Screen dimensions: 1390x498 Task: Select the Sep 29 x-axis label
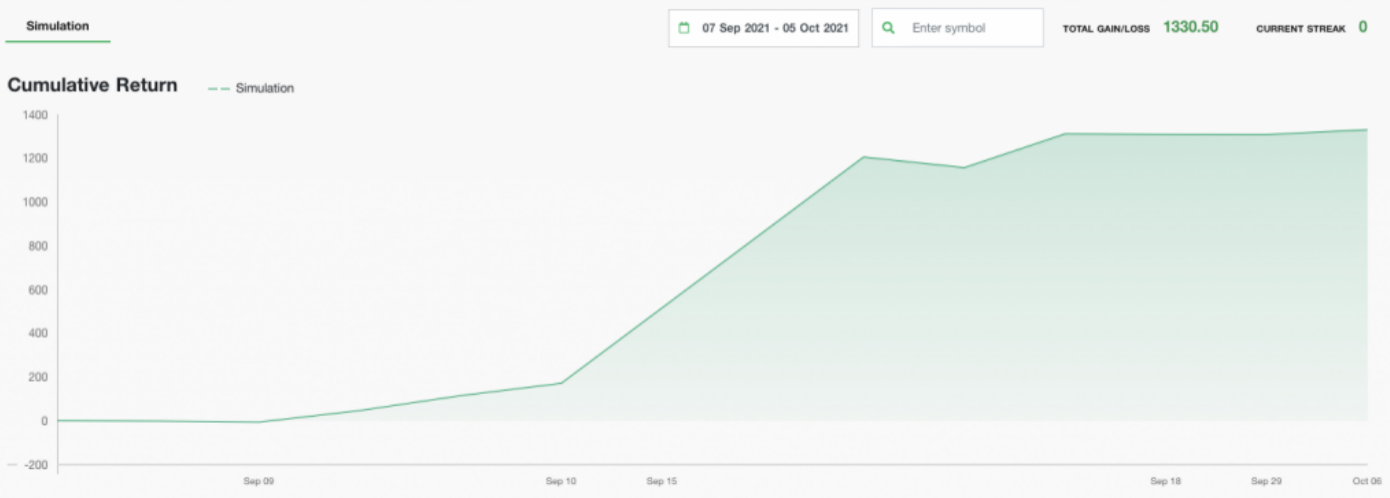[x=1266, y=481]
